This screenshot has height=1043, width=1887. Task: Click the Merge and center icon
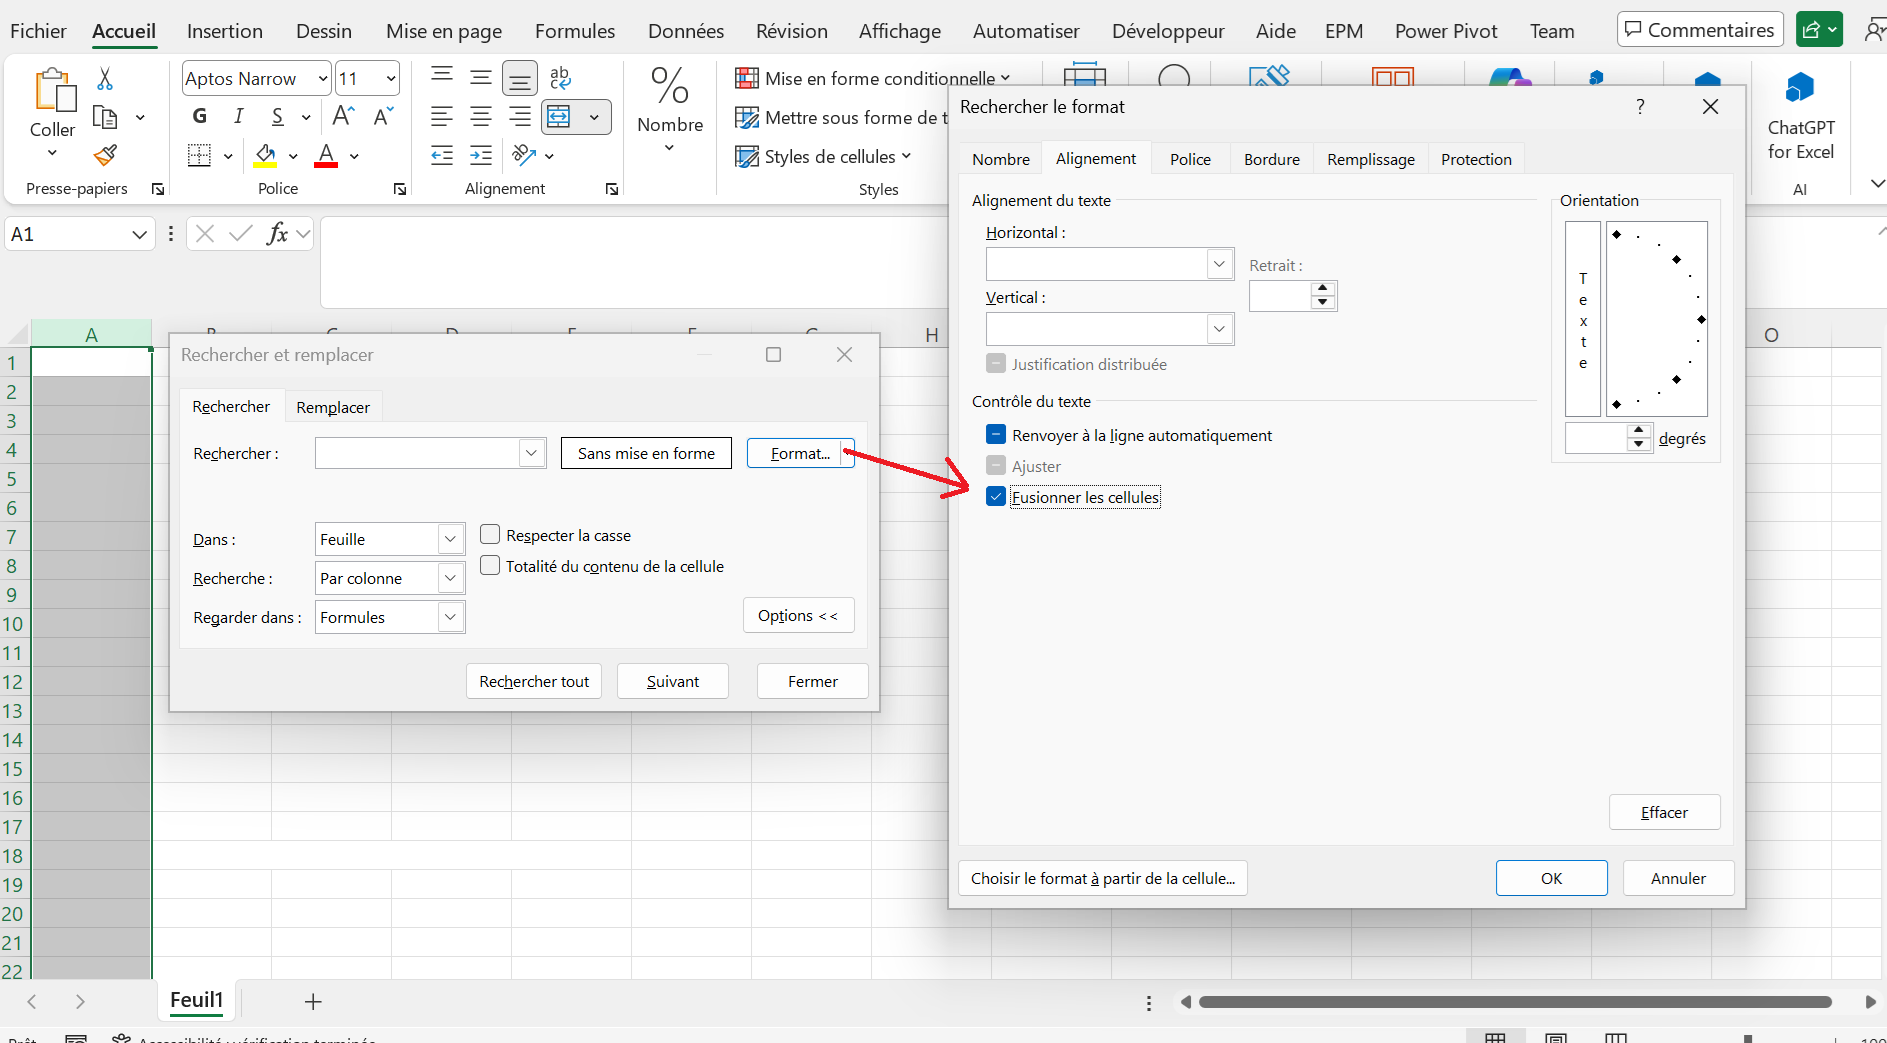pyautogui.click(x=559, y=117)
